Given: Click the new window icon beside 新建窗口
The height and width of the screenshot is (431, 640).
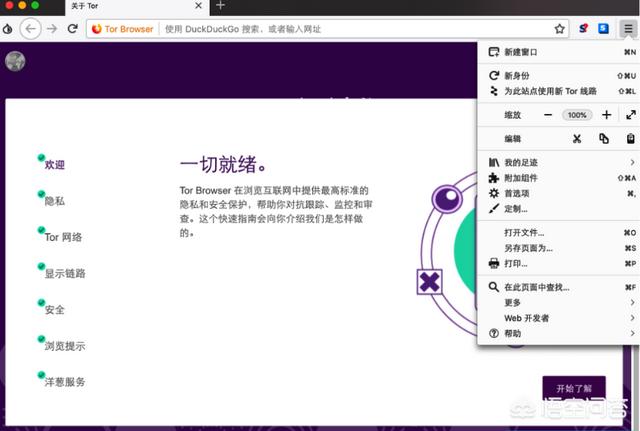Looking at the screenshot, I should coord(494,52).
